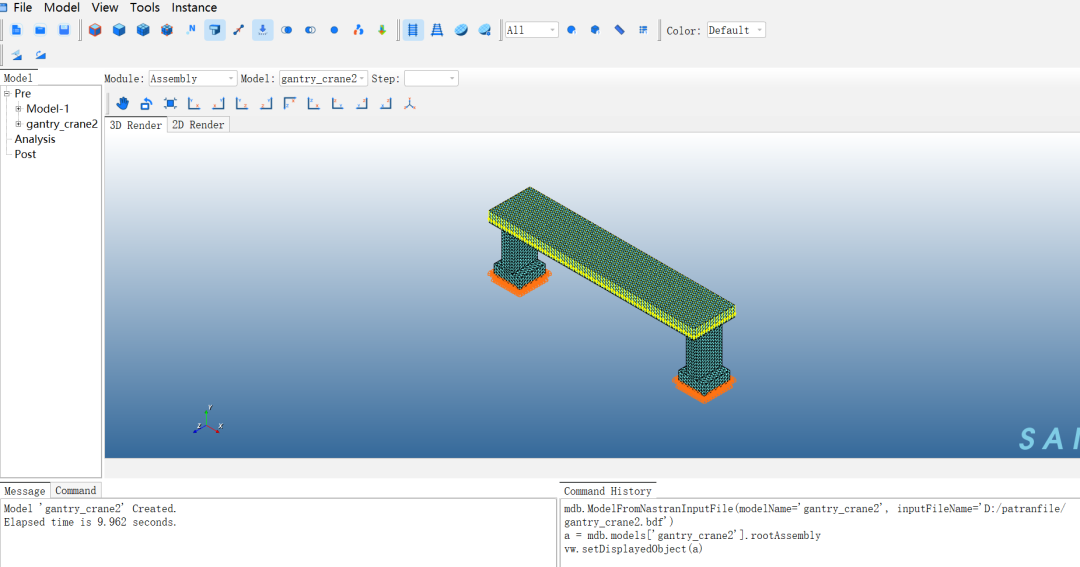Screen dimensions: 1080x567
Task: Open the empty Step dropdown
Action: [431, 79]
